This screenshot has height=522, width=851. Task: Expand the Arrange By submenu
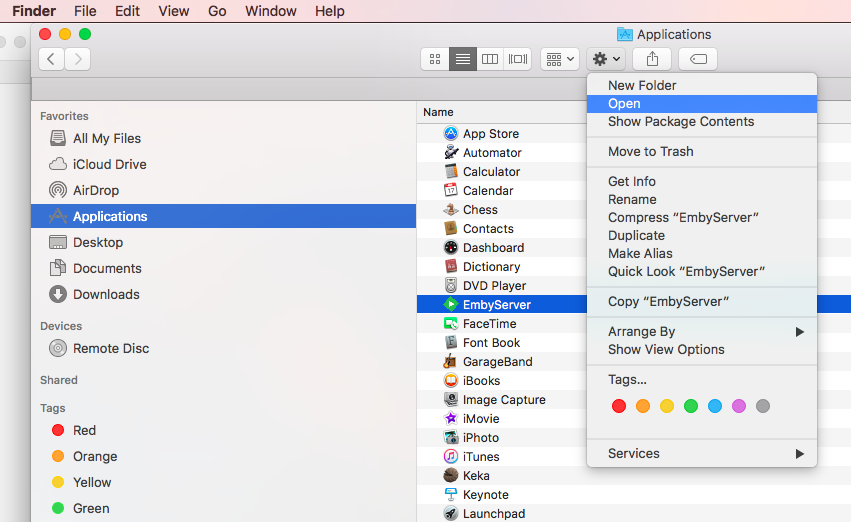tap(702, 332)
